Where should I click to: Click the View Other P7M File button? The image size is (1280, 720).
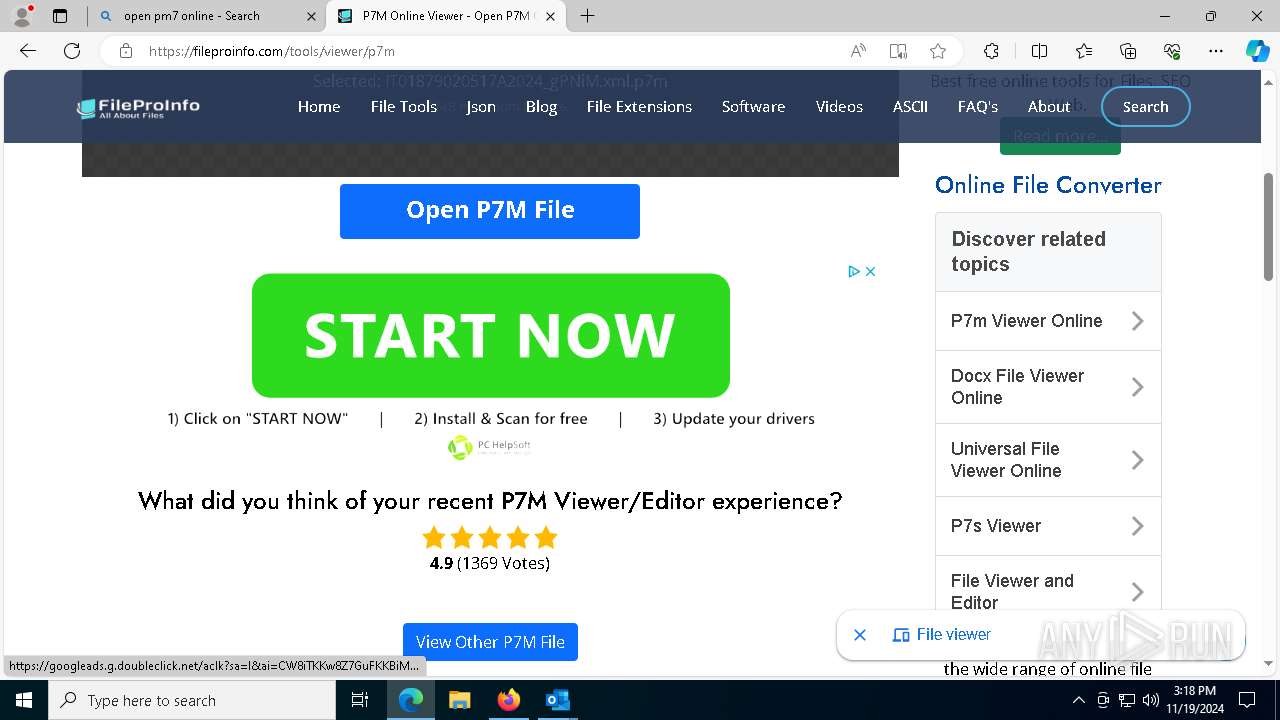tap(490, 642)
